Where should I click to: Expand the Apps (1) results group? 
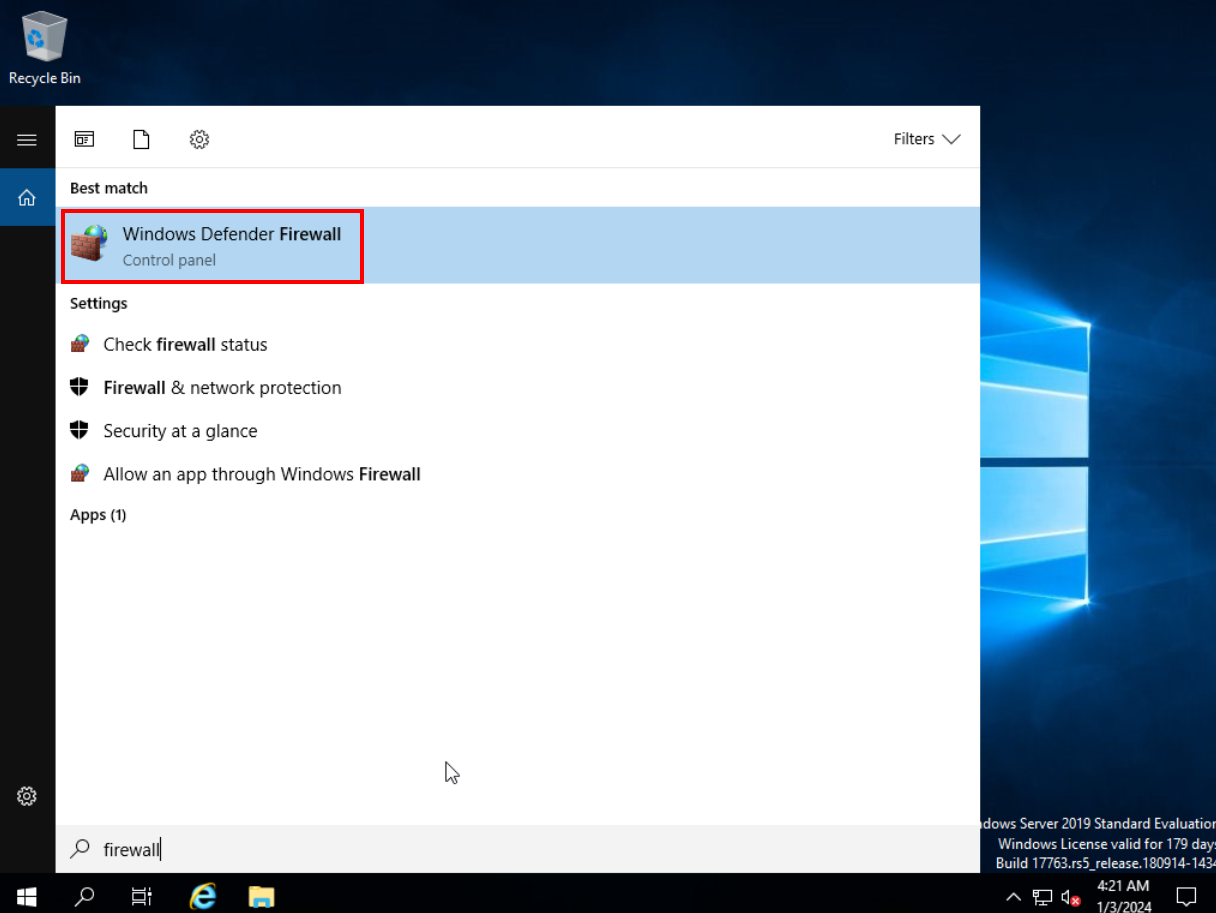pyautogui.click(x=98, y=515)
